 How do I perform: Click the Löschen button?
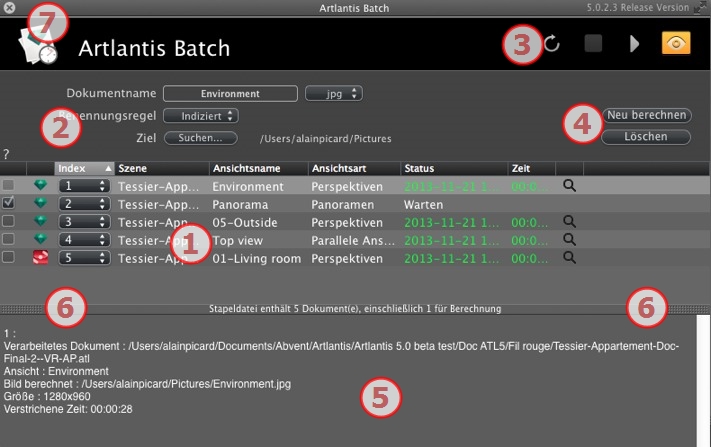point(646,137)
